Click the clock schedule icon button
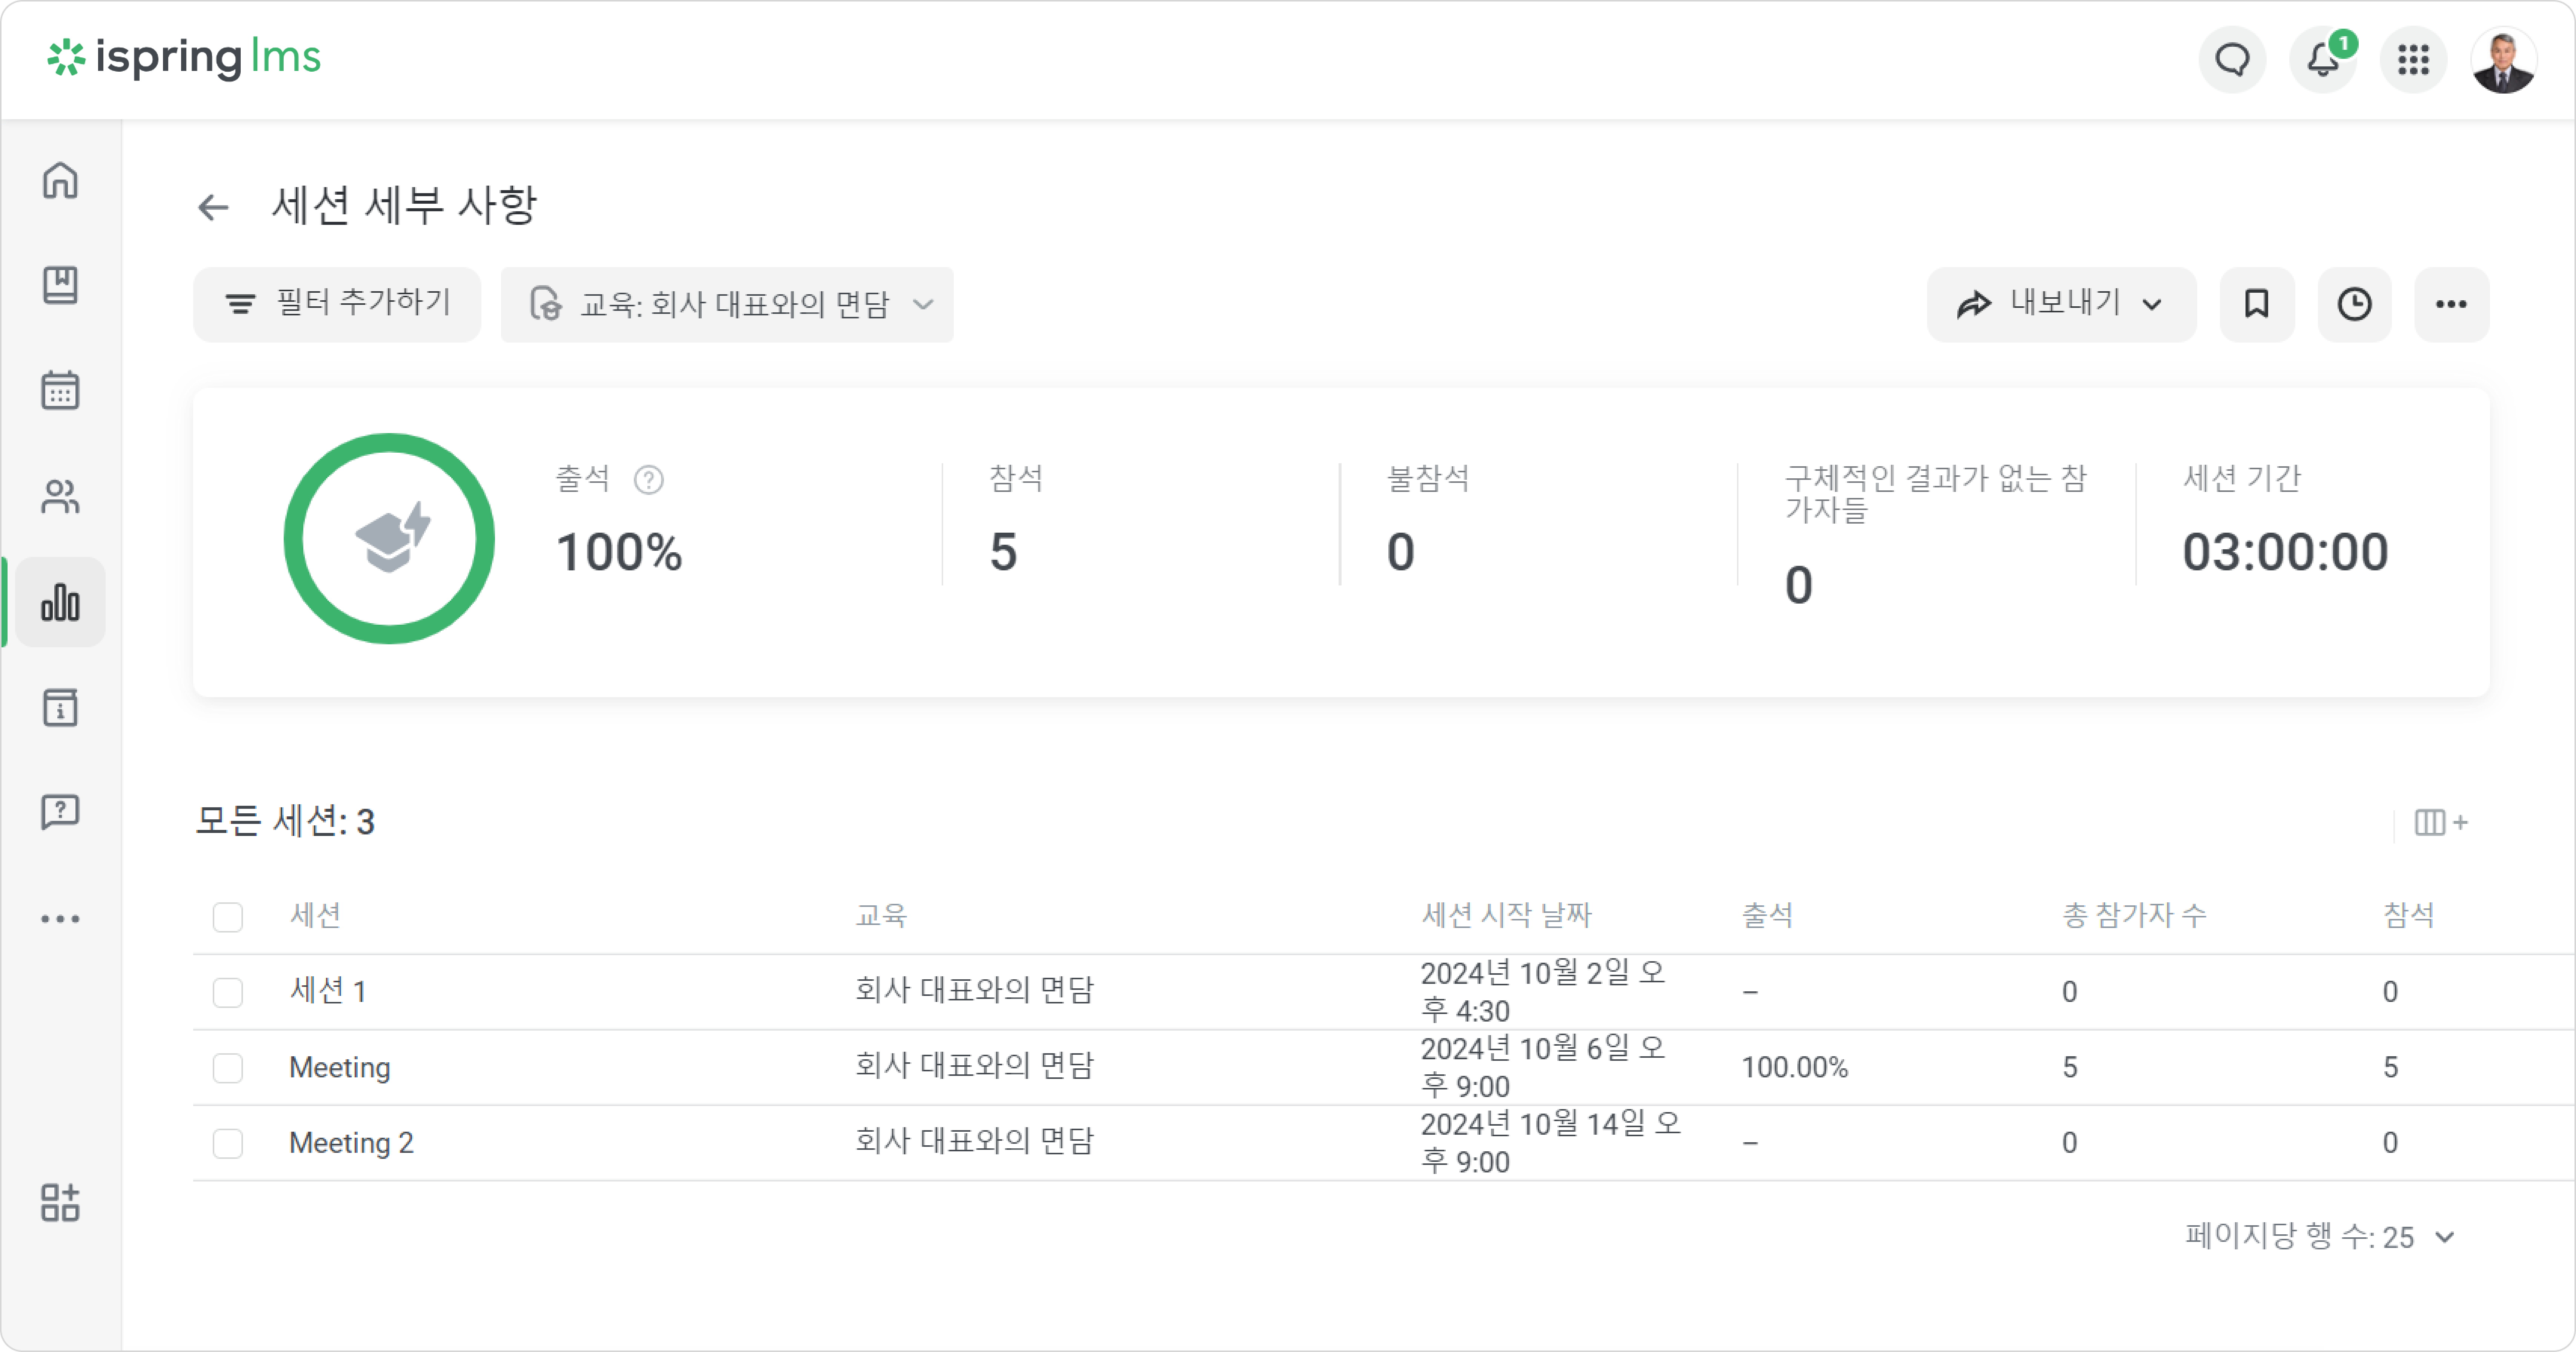 [x=2354, y=304]
